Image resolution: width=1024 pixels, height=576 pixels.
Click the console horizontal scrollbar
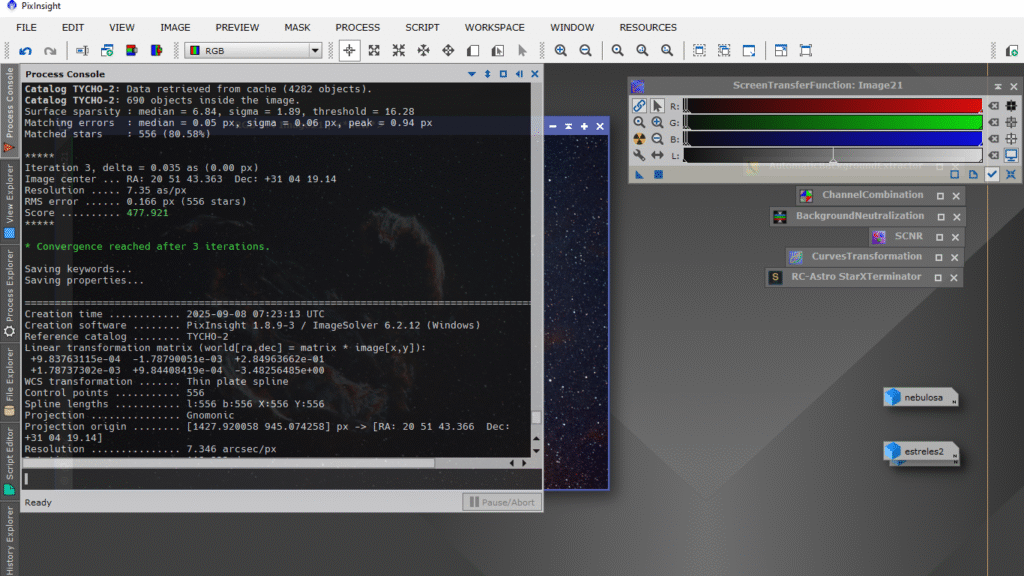click(229, 463)
